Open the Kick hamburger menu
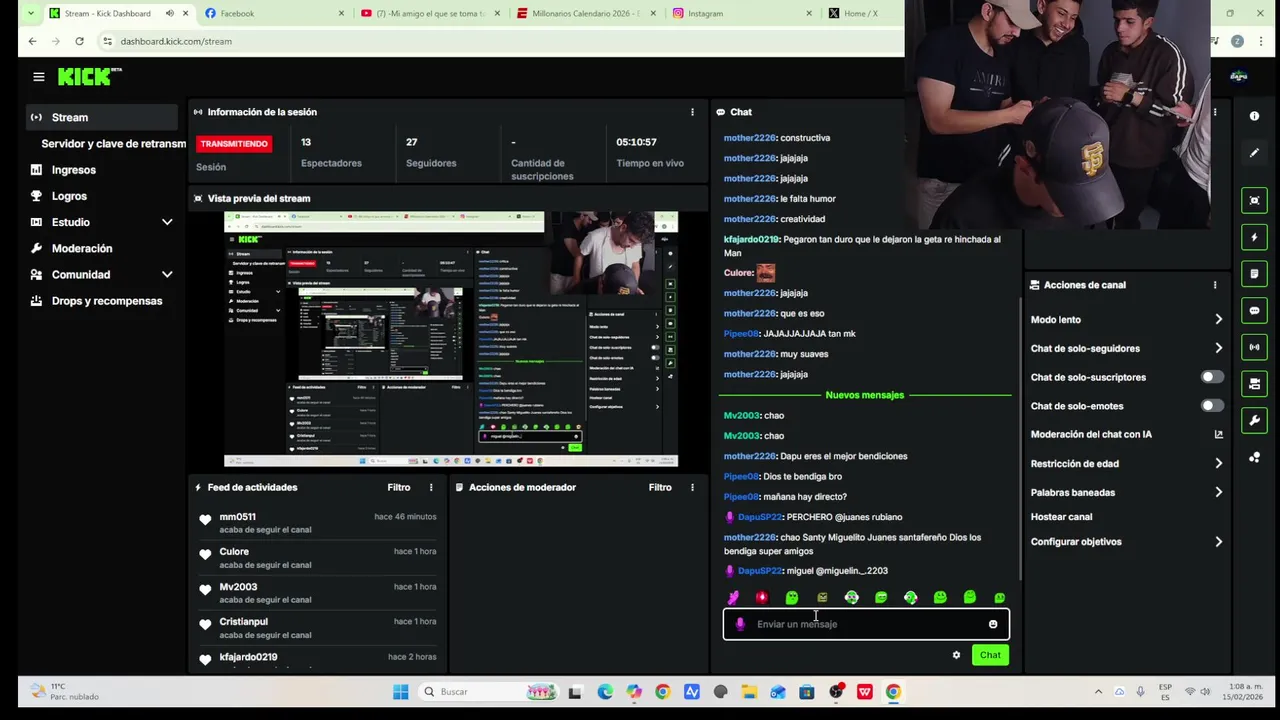Image resolution: width=1280 pixels, height=720 pixels. [38, 77]
